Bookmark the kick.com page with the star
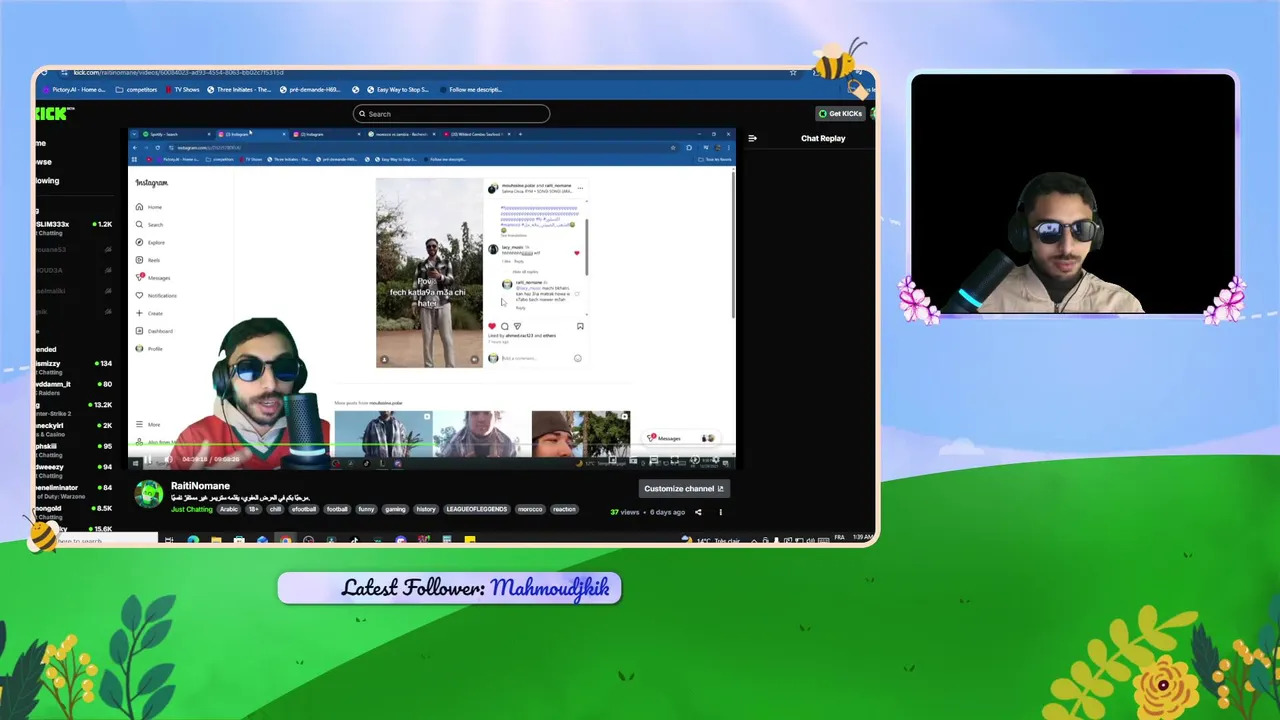Image resolution: width=1280 pixels, height=720 pixels. coord(793,72)
